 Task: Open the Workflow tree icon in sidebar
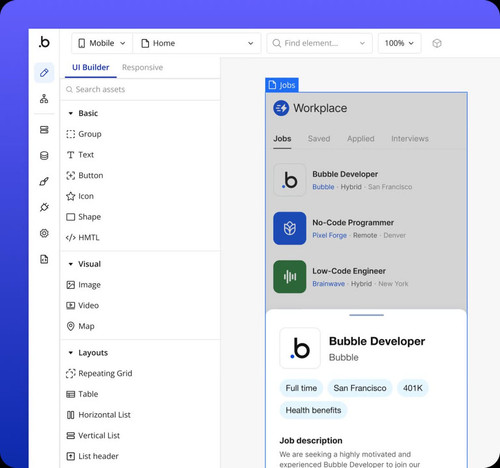tap(44, 99)
